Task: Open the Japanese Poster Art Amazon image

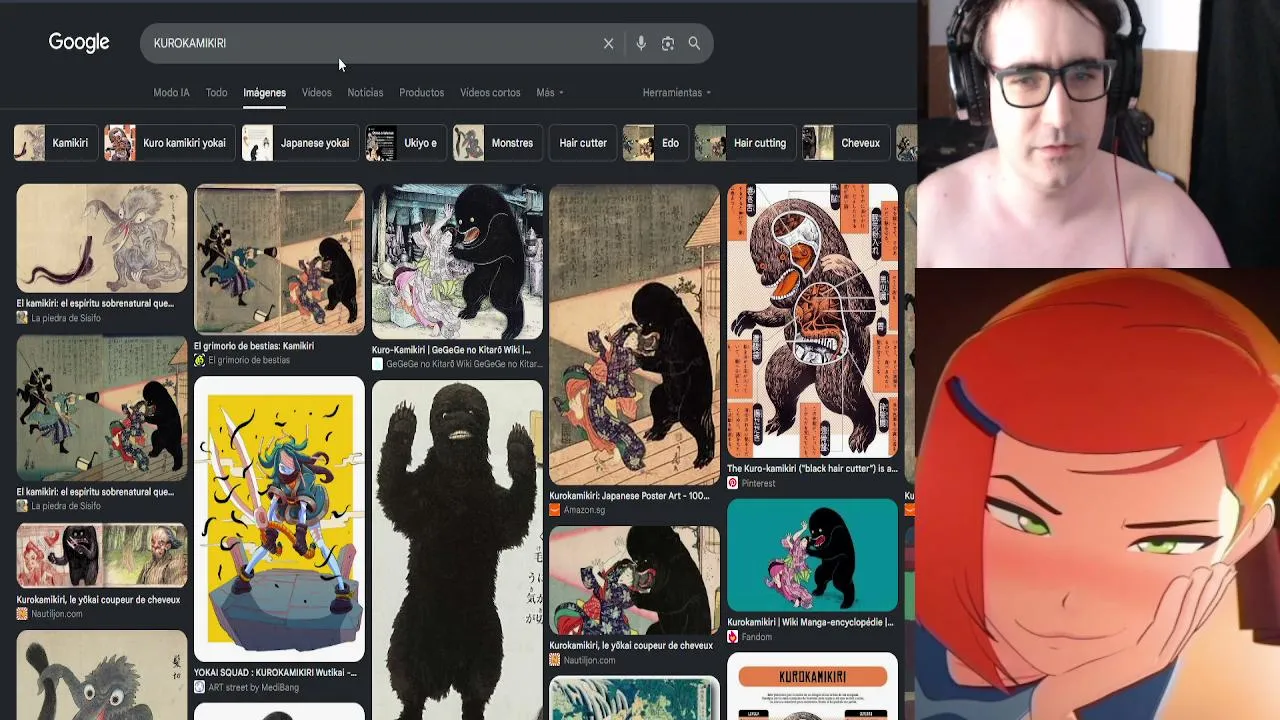Action: [634, 334]
